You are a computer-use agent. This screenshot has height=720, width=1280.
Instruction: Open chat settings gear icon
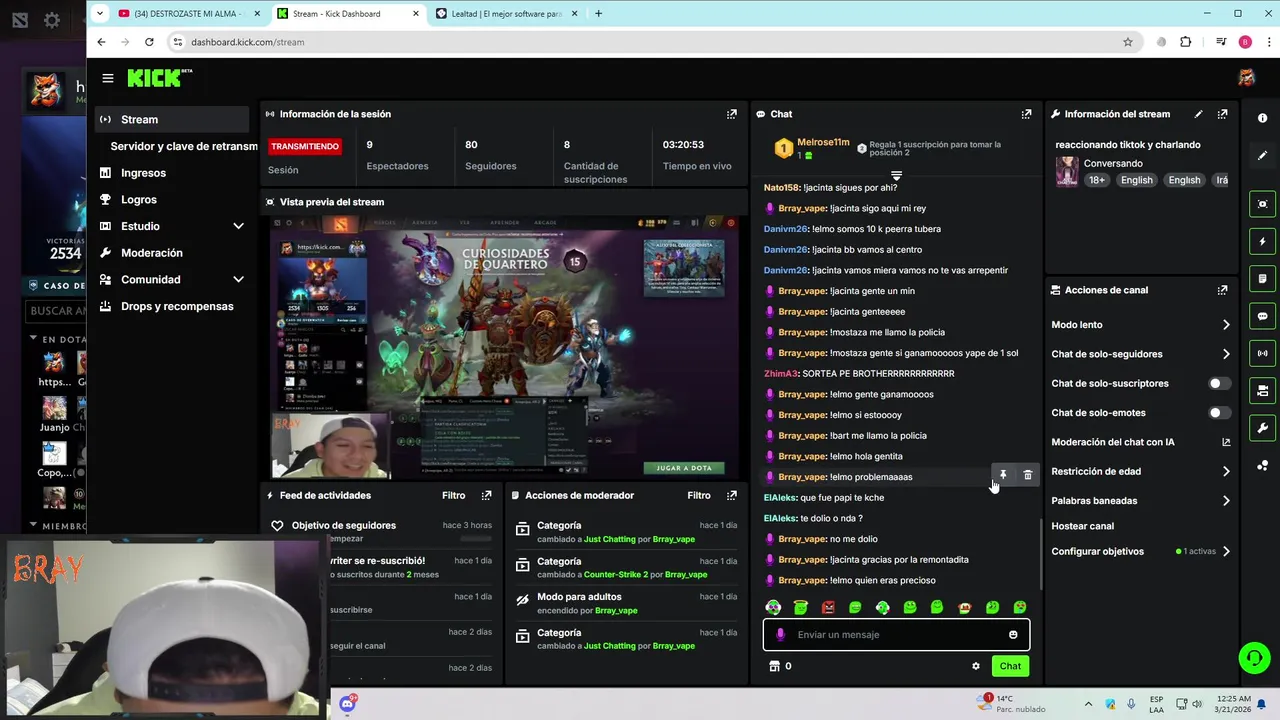pos(976,666)
